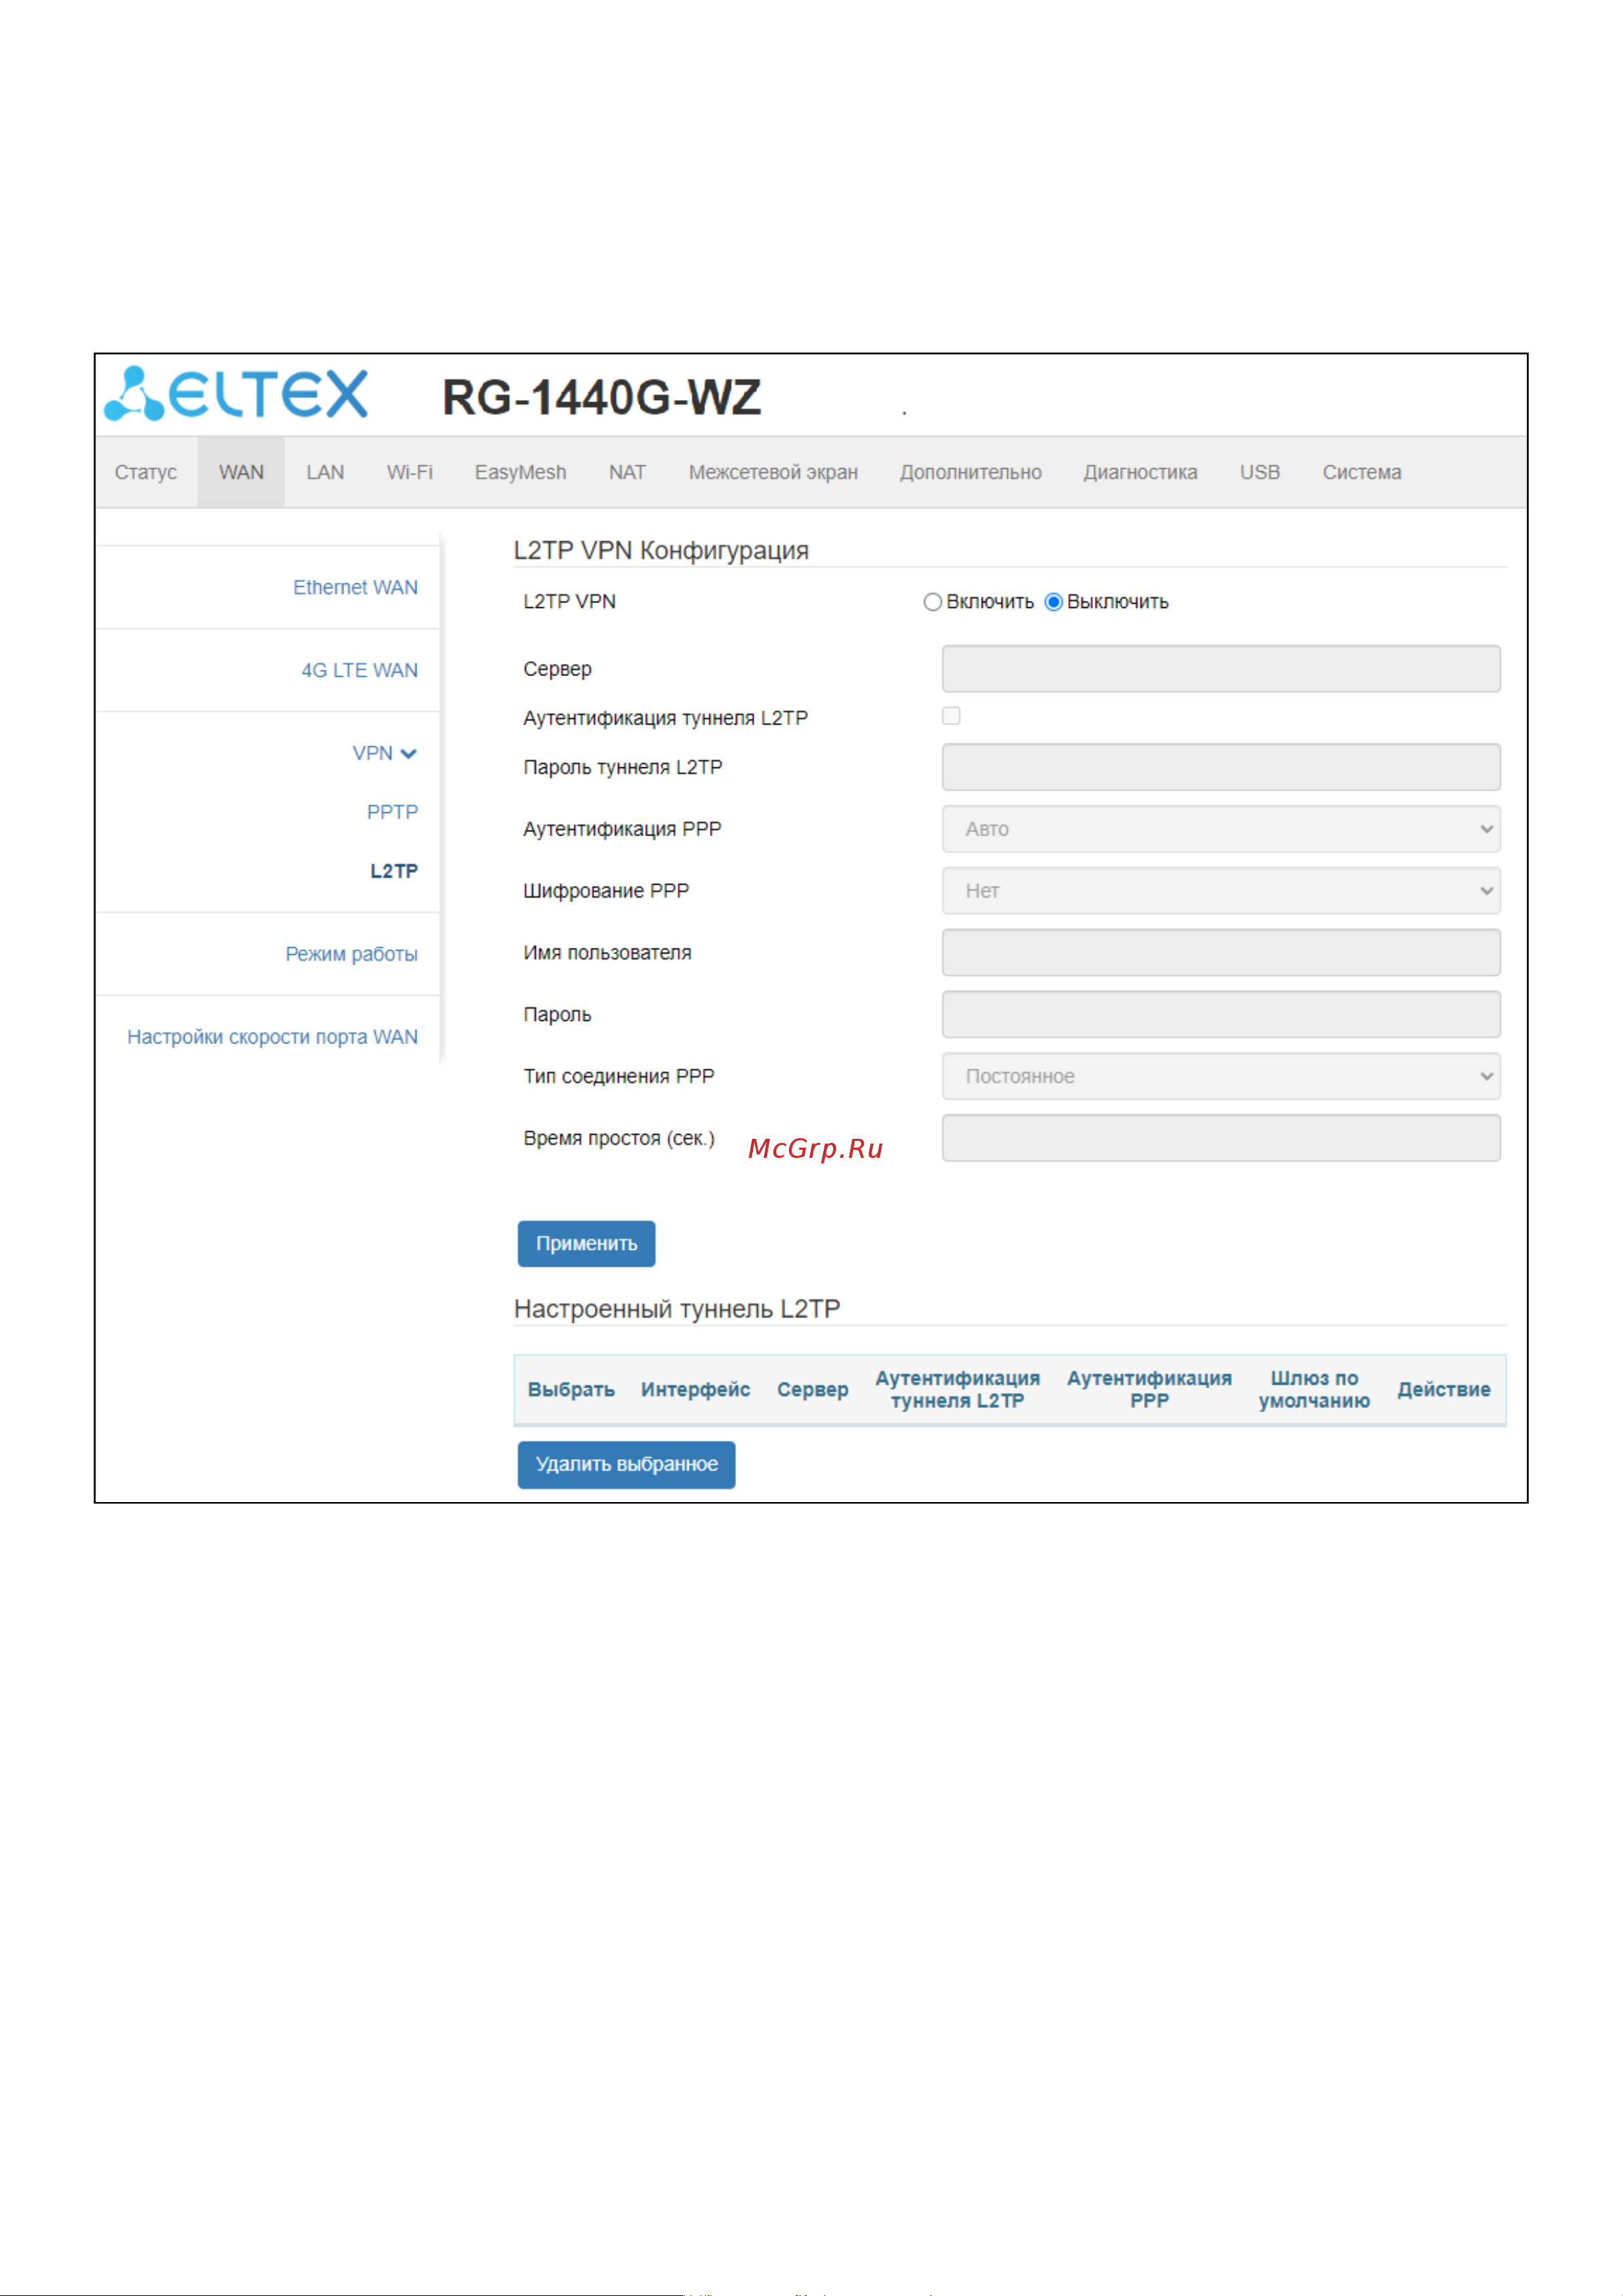Open the Тип соединения PPP dropdown
This screenshot has height=2296, width=1623.
pos(1221,1076)
